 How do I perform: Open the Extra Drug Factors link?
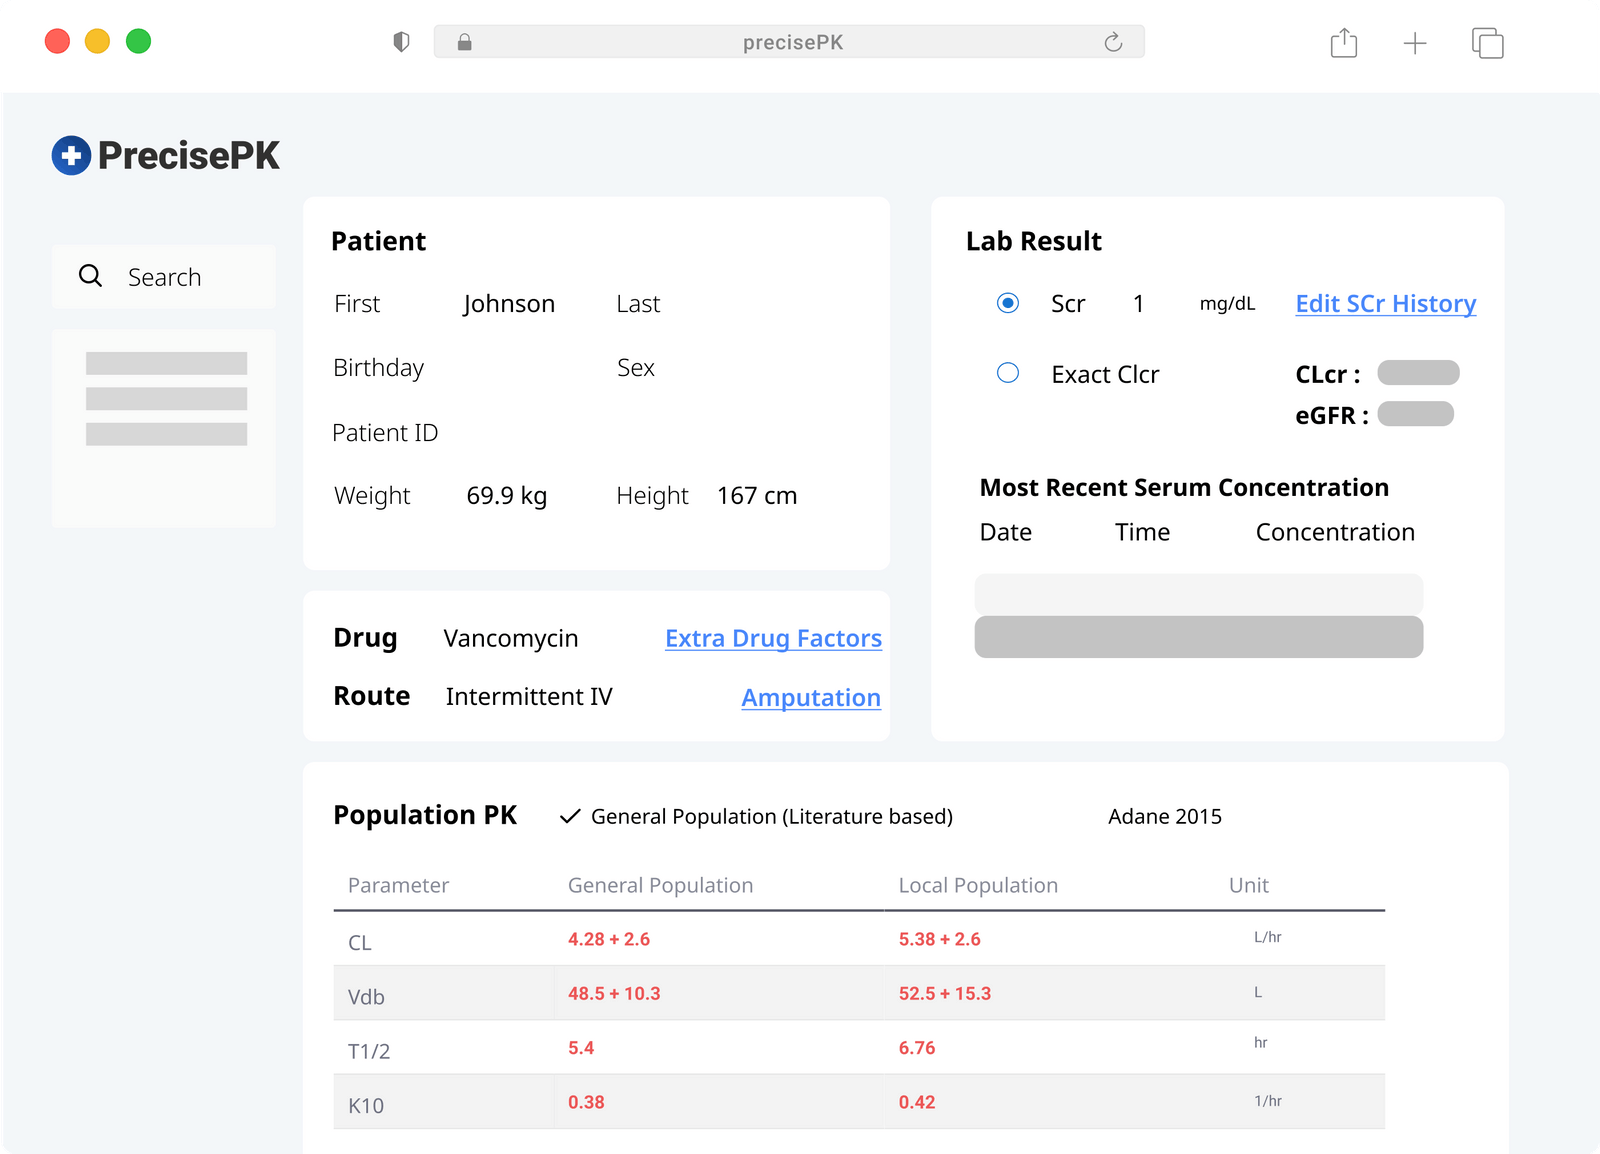(773, 638)
